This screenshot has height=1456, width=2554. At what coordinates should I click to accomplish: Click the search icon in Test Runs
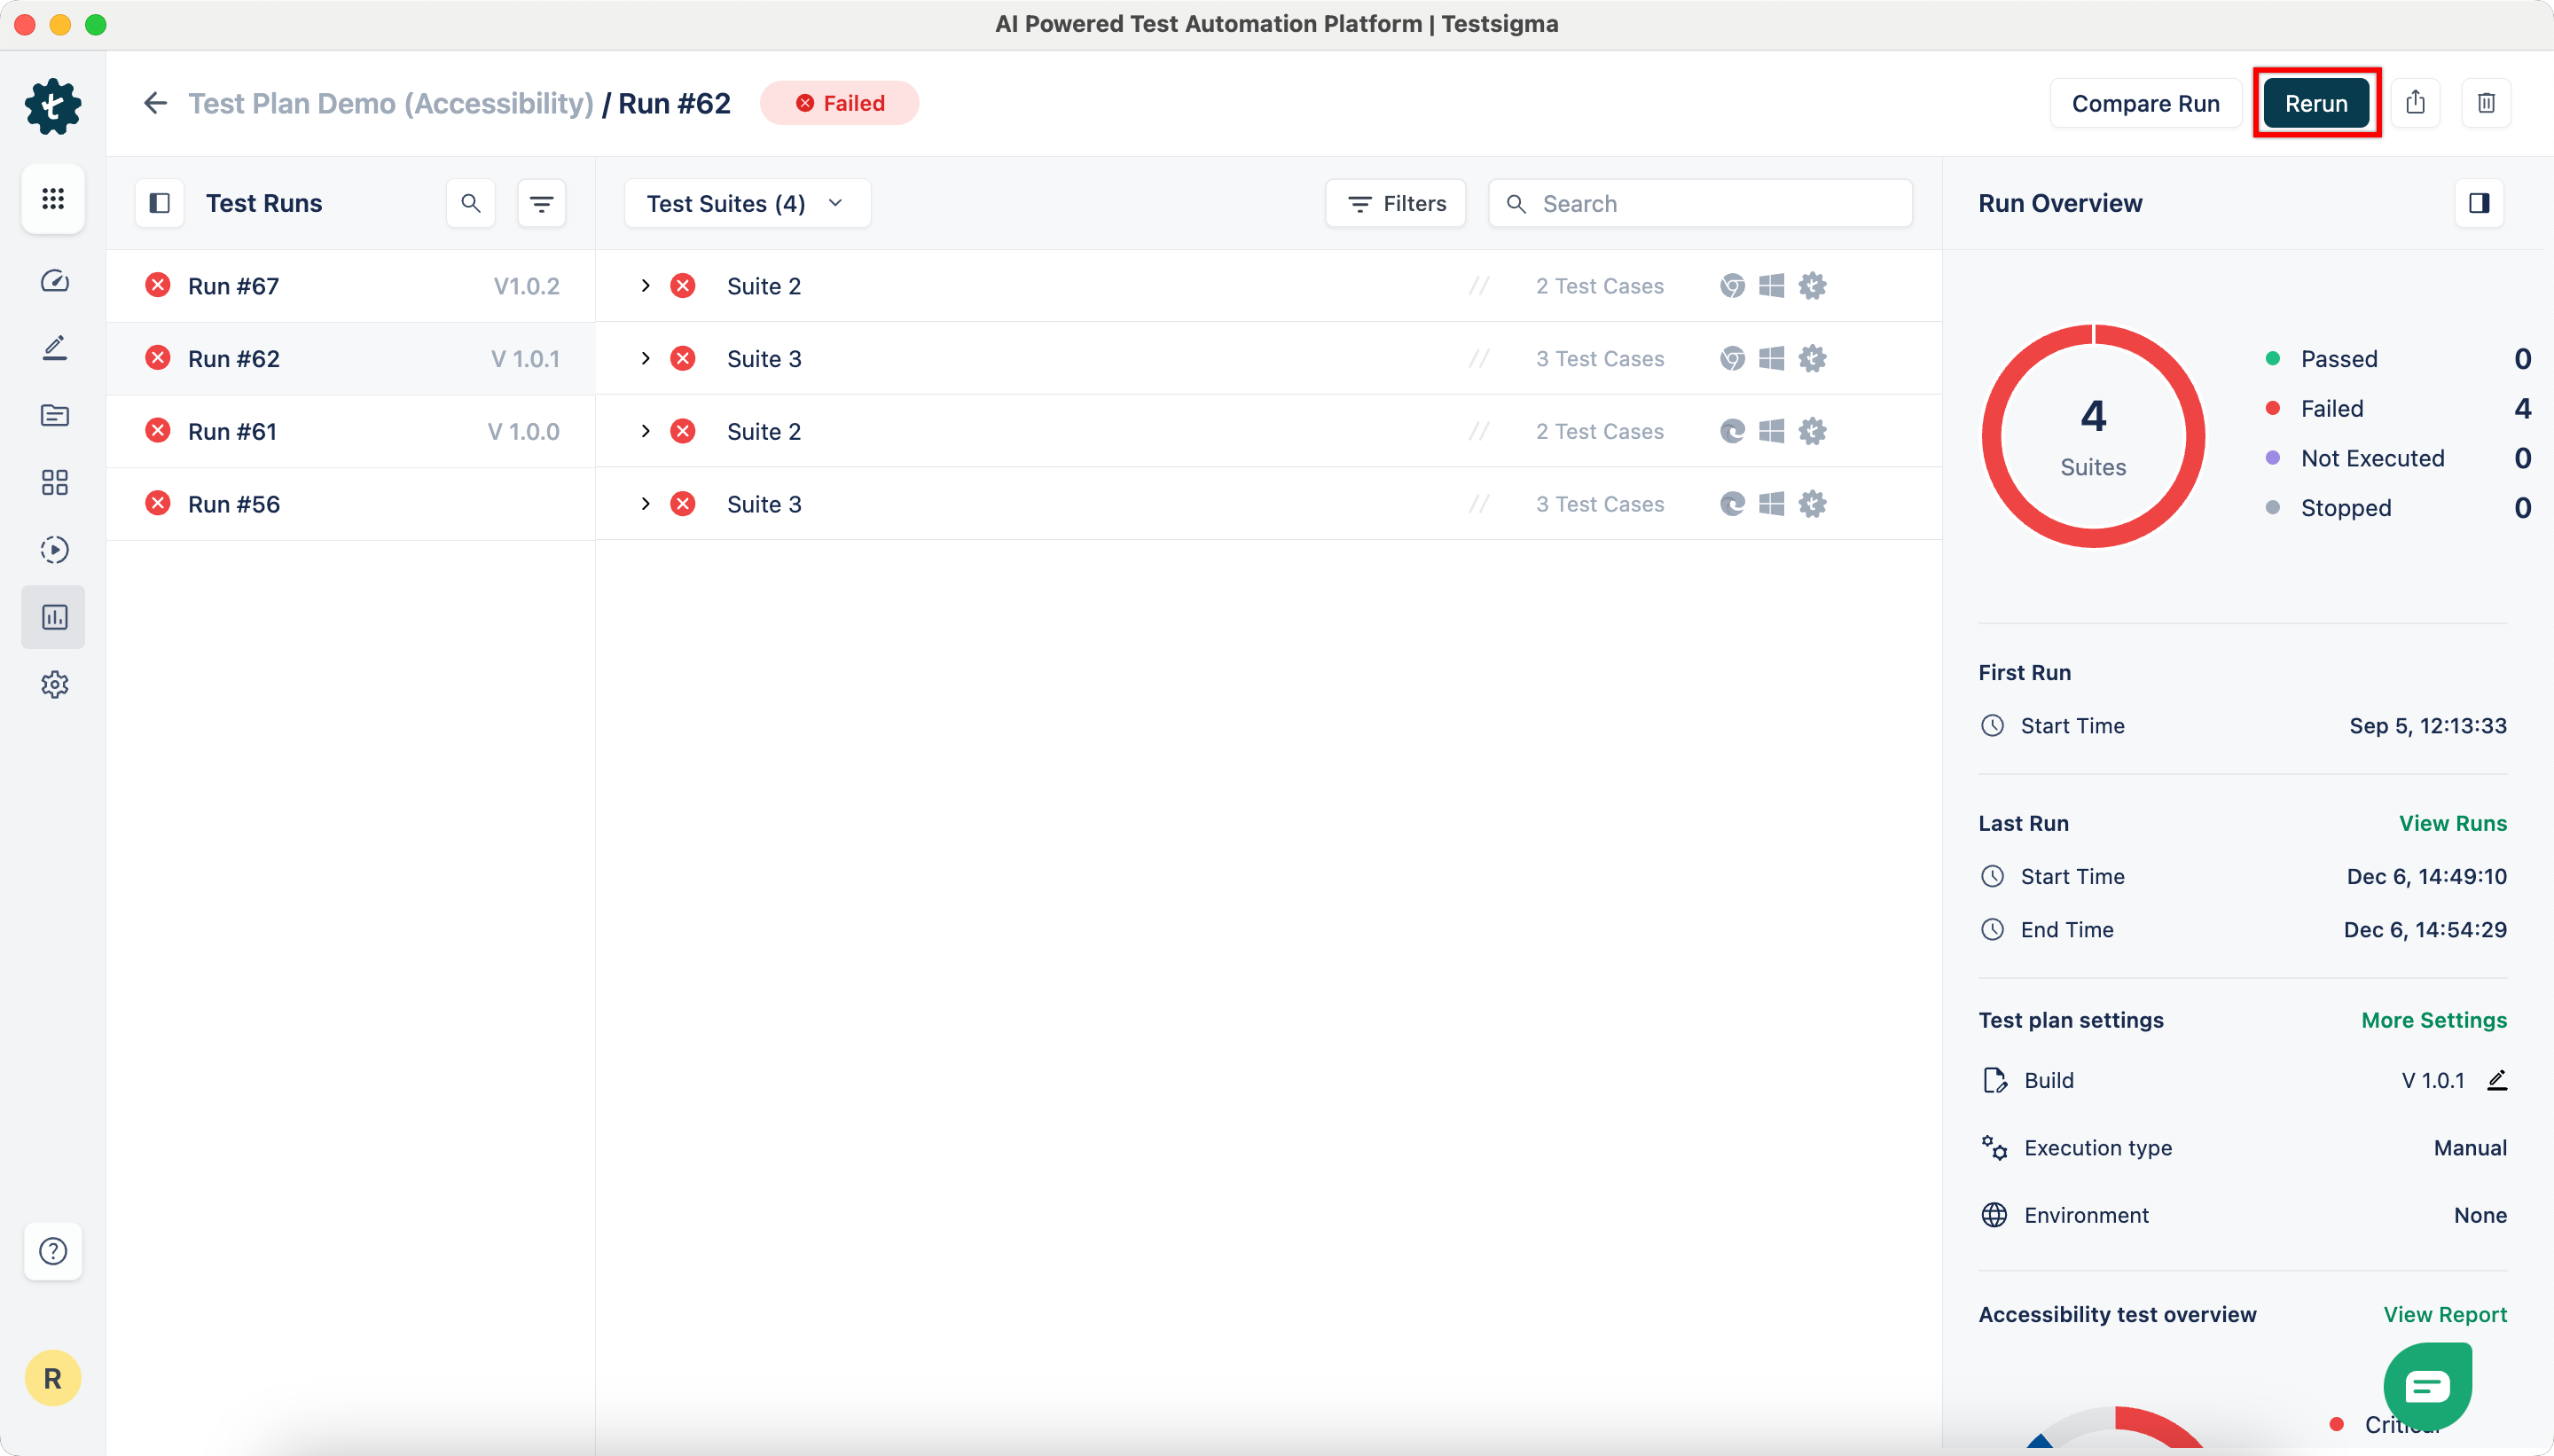pyautogui.click(x=470, y=204)
